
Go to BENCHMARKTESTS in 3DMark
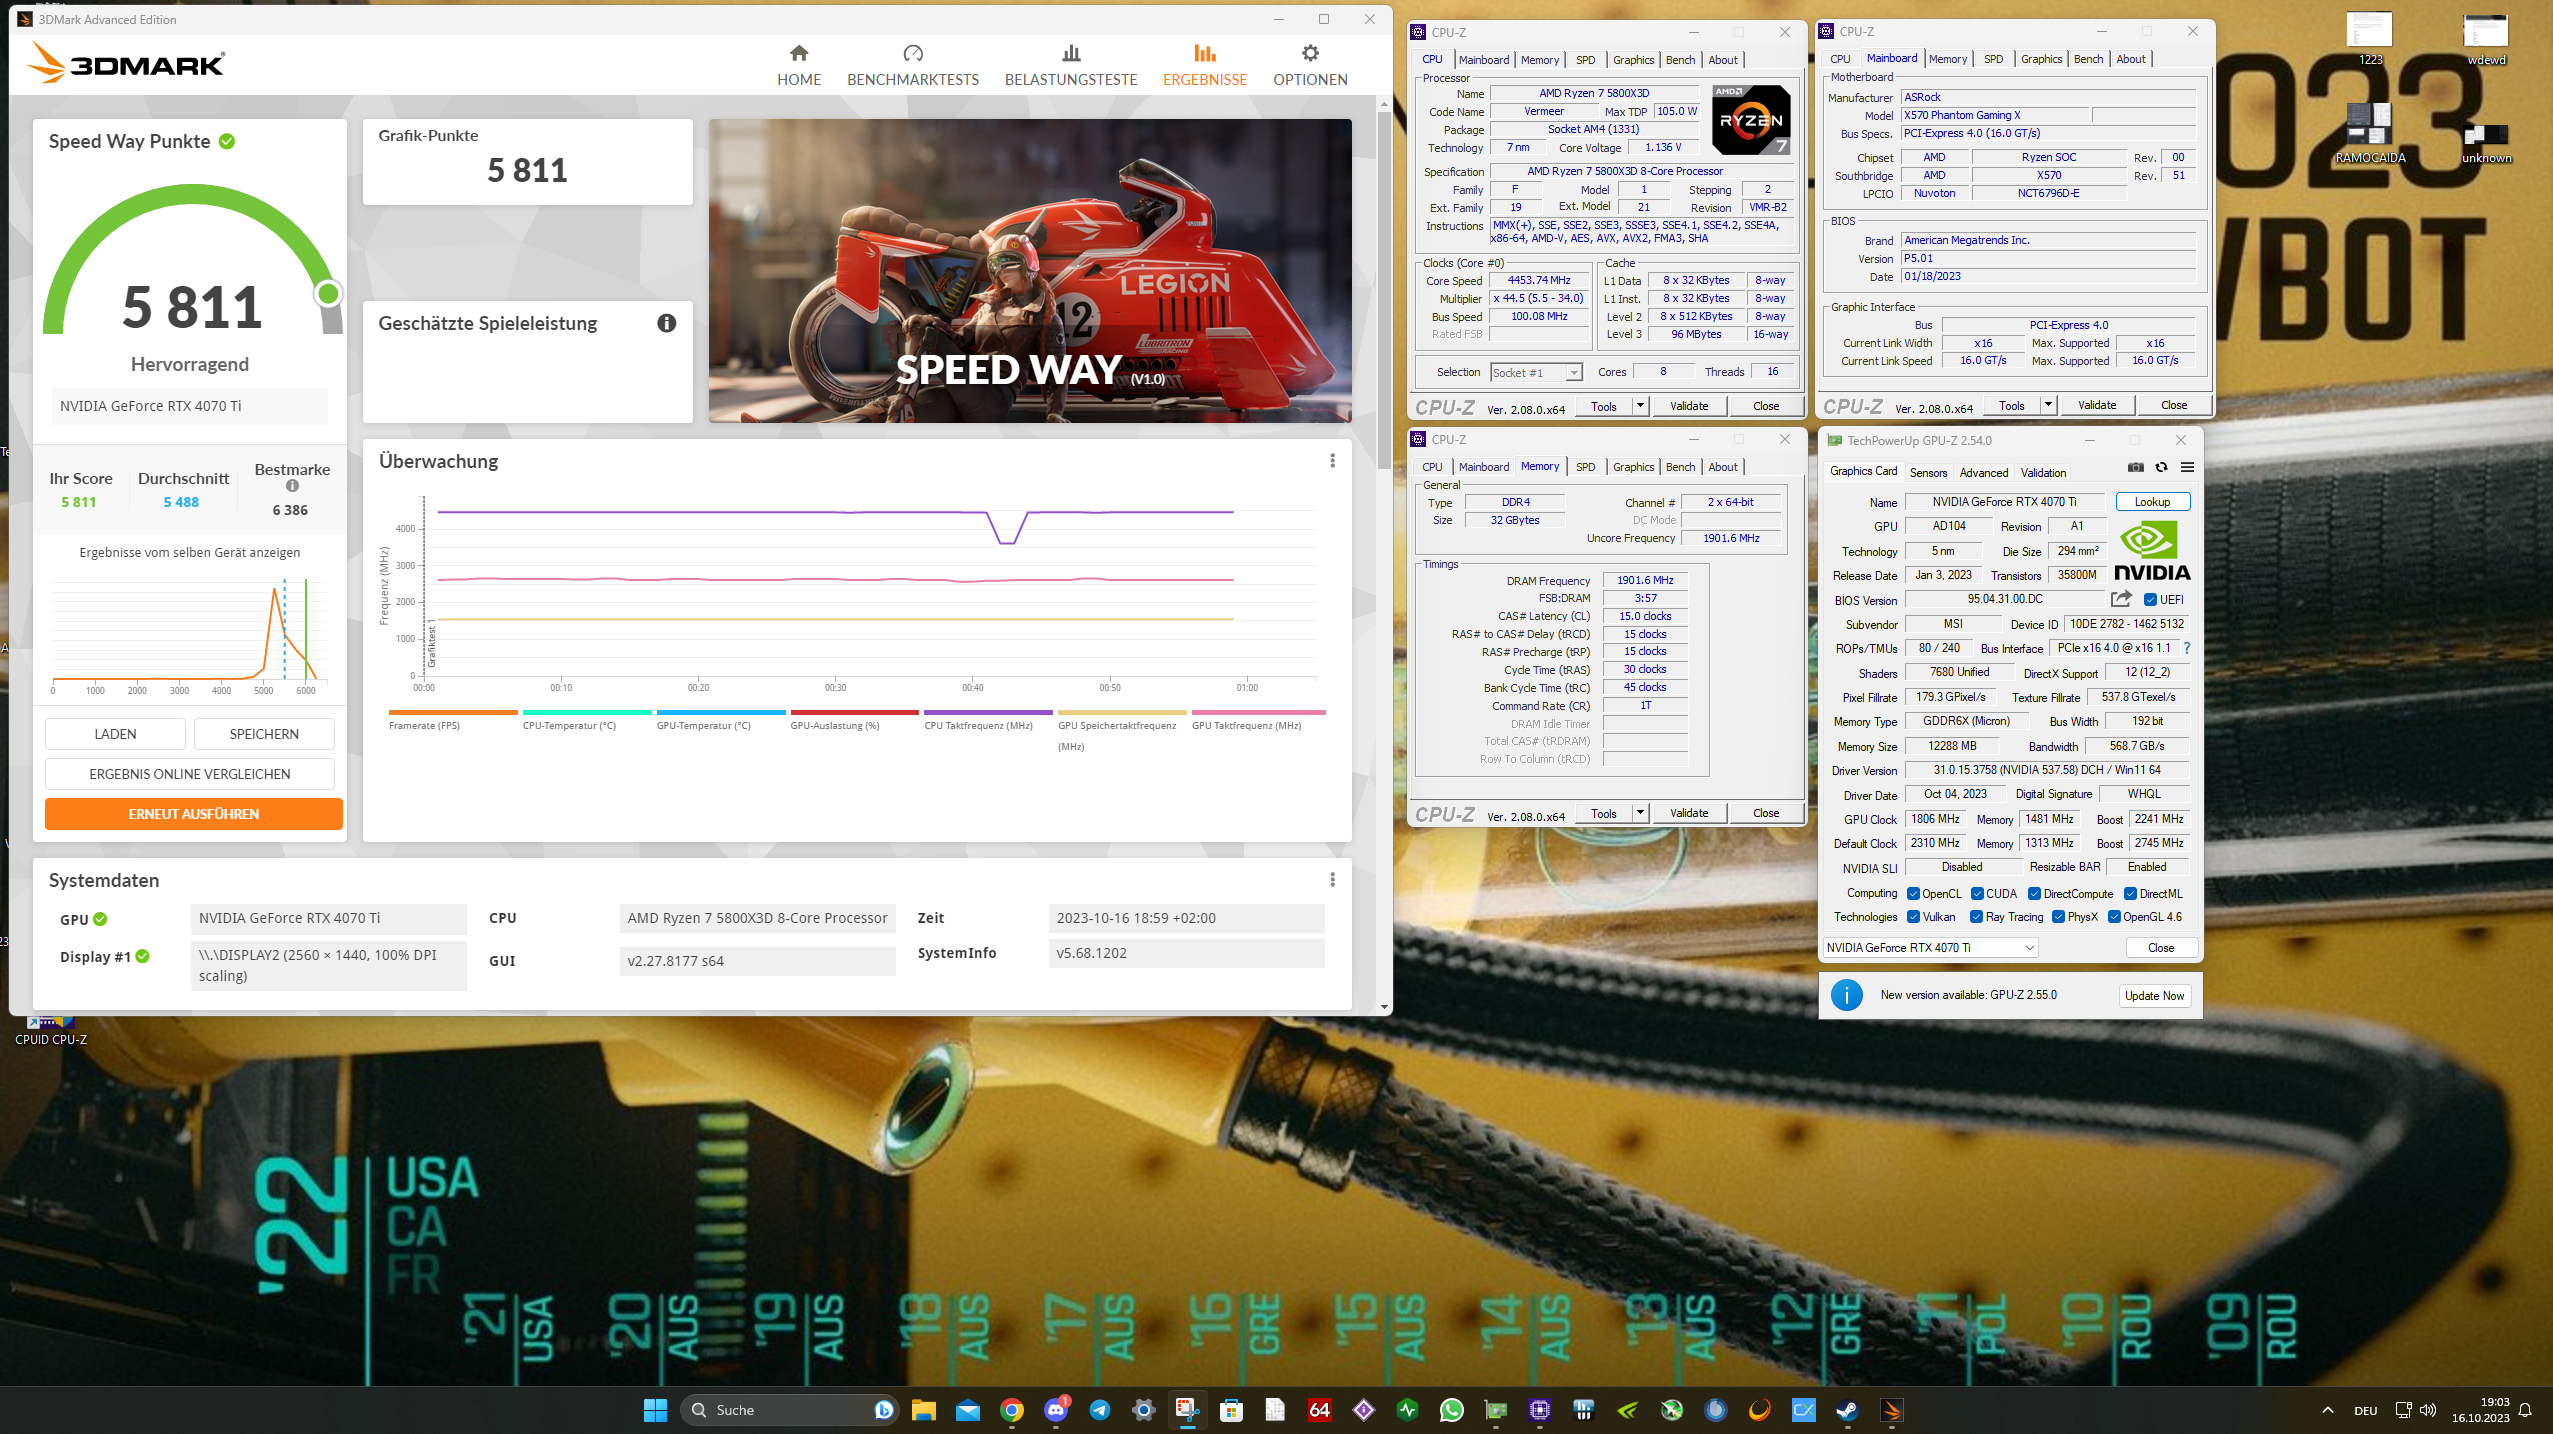(x=912, y=65)
